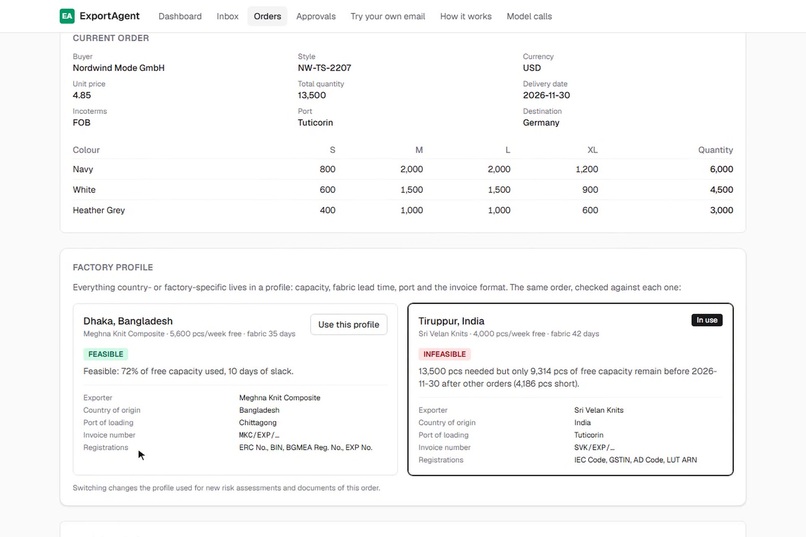Click invoice number SVK/EXP/…
Viewport: 806px width, 537px height.
594,448
